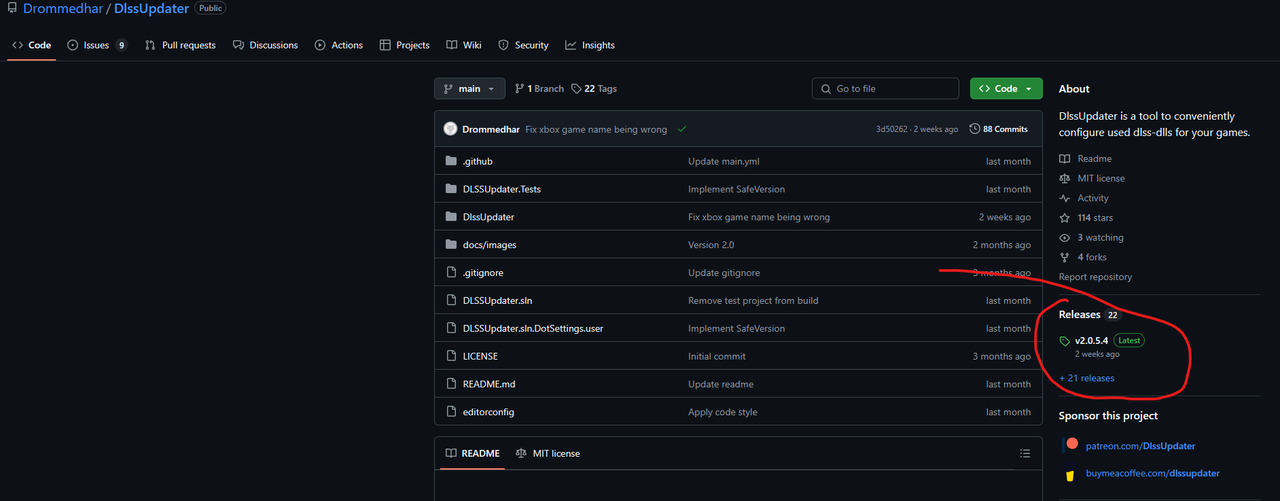Screen dimensions: 1280x501
Task: Open the README outline list icon
Action: [x=1024, y=453]
